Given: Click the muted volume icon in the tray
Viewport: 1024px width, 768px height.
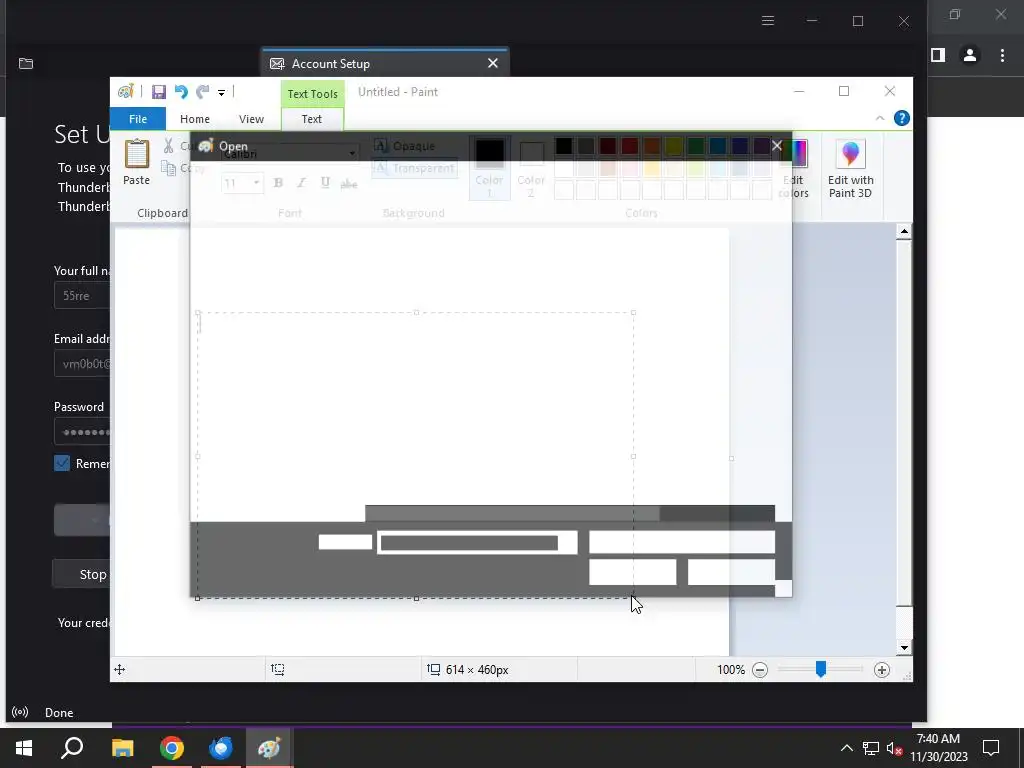Looking at the screenshot, I should point(894,748).
